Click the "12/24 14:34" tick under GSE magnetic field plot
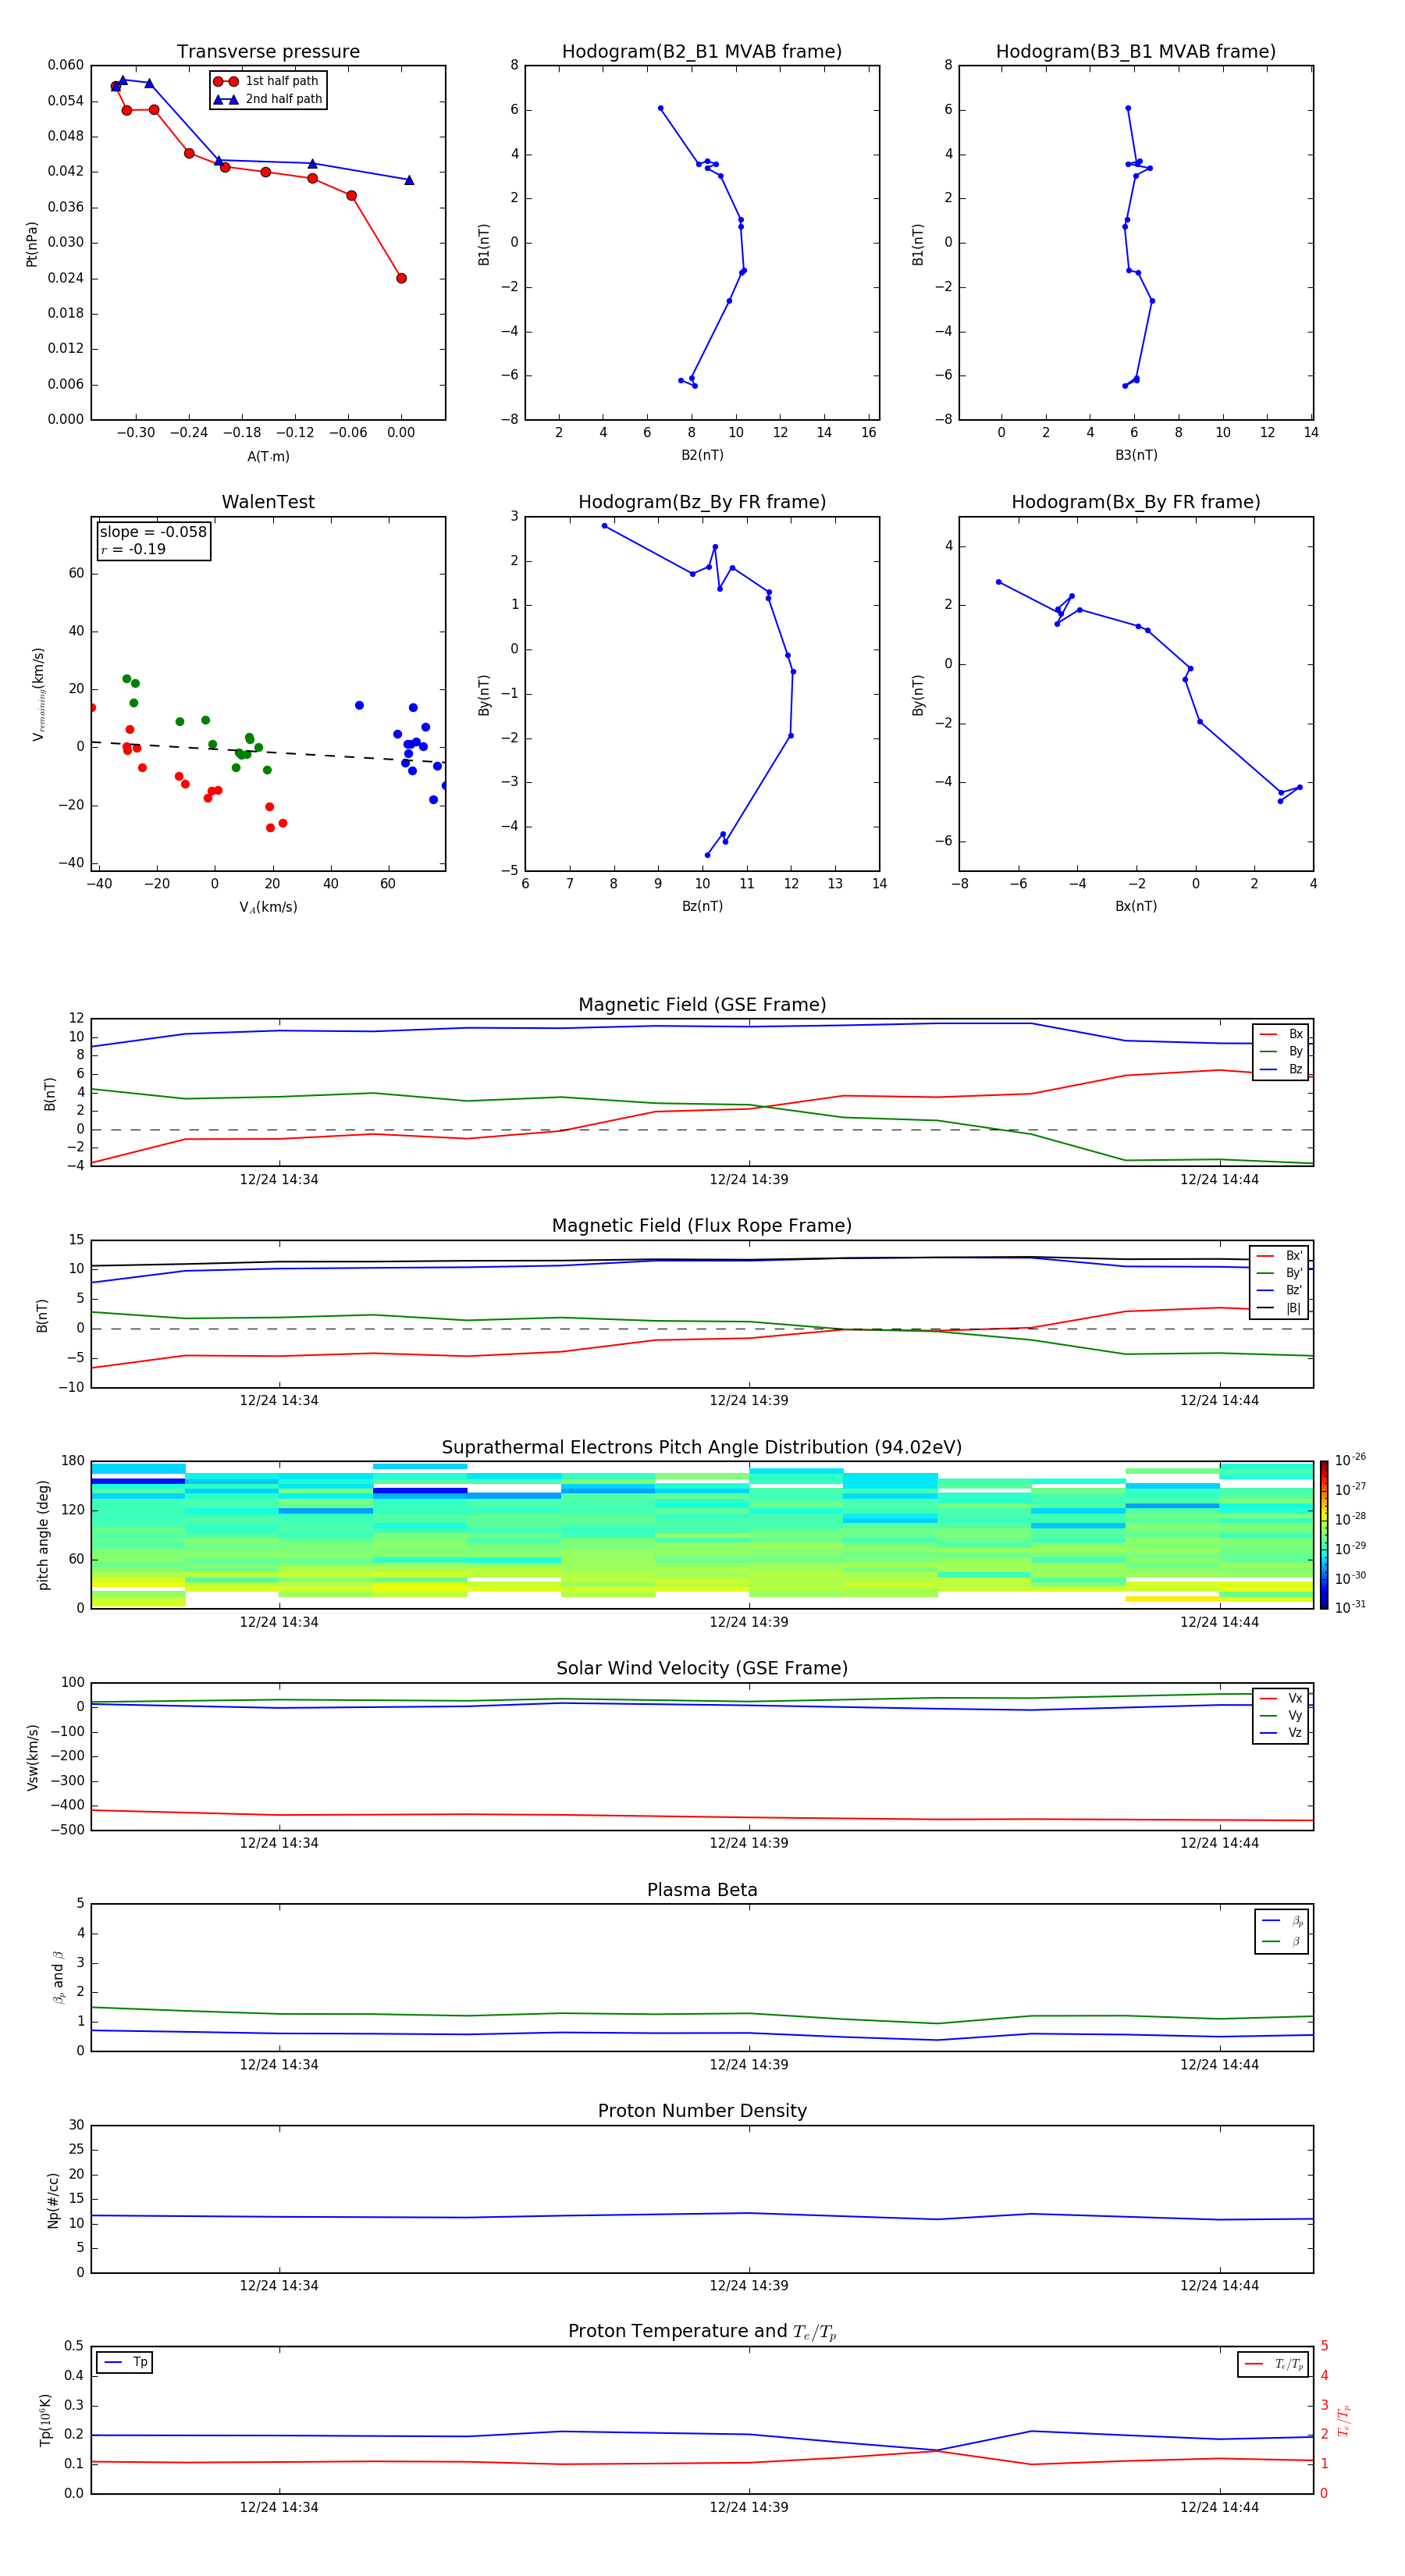Screen dimensions: 1405x2576 pyautogui.click(x=278, y=1179)
